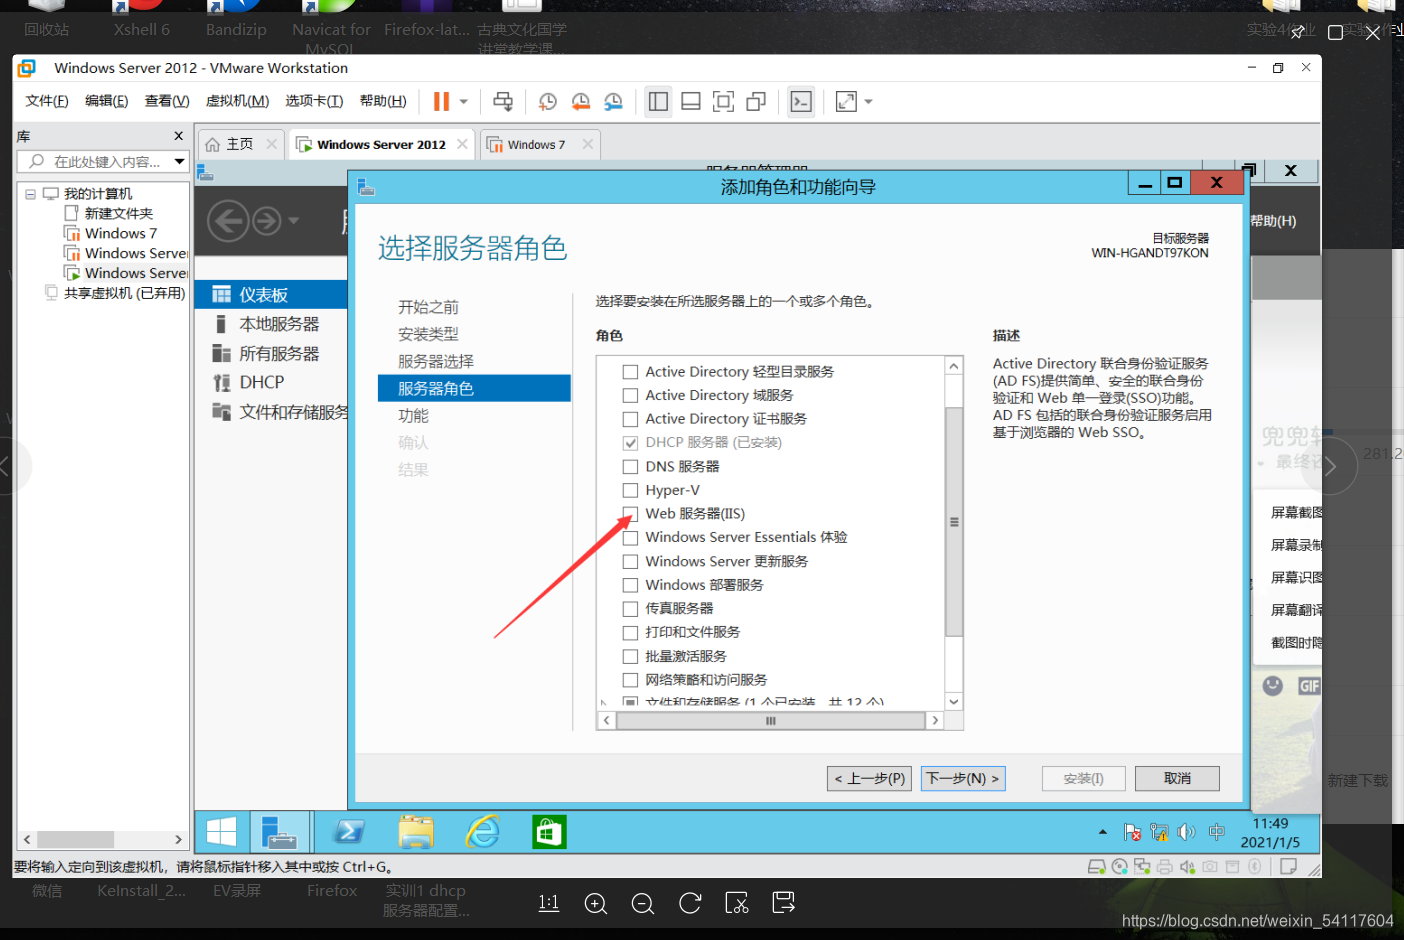Select 新建文件夹 in the library tree
Screen dimensions: 1404x940
pos(118,213)
